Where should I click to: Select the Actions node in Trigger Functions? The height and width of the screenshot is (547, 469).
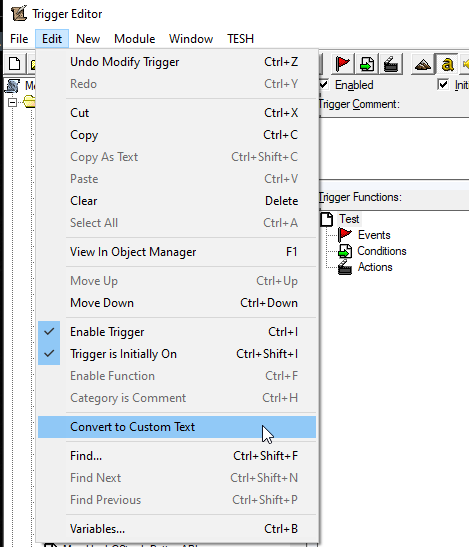[375, 267]
